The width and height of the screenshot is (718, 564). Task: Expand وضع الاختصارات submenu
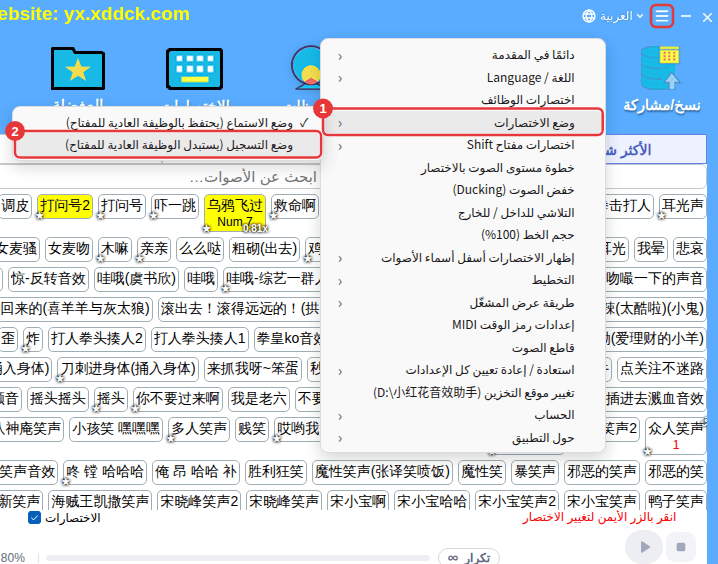click(463, 123)
